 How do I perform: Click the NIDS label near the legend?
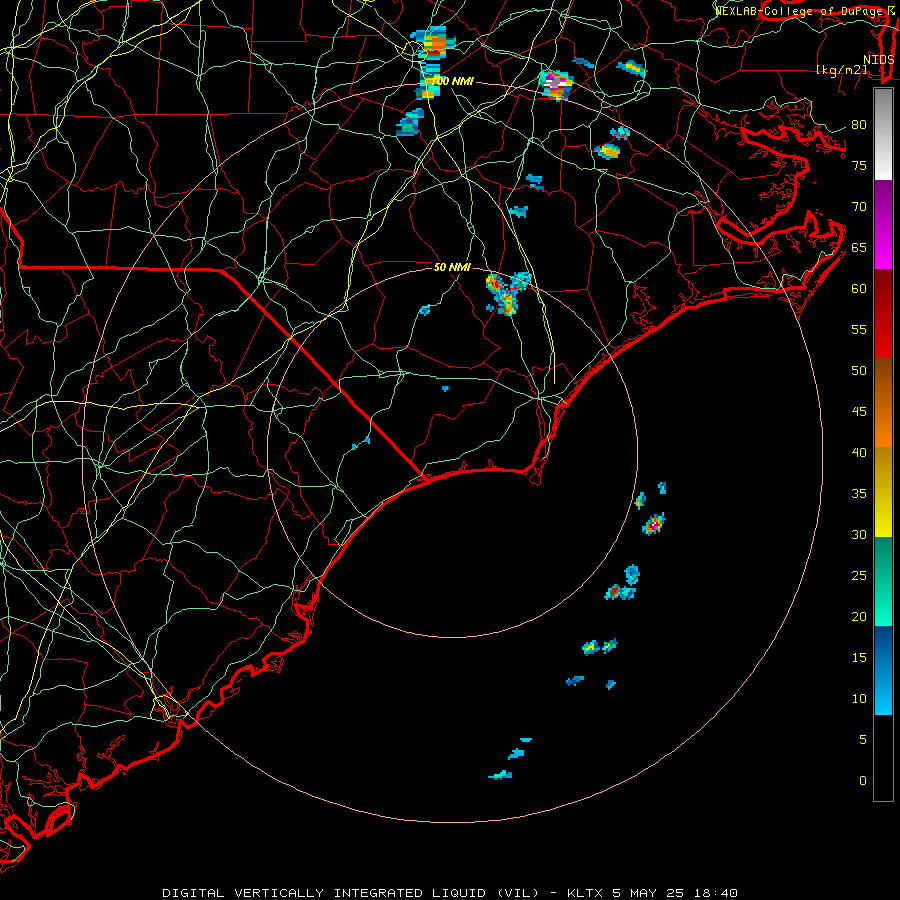[879, 59]
